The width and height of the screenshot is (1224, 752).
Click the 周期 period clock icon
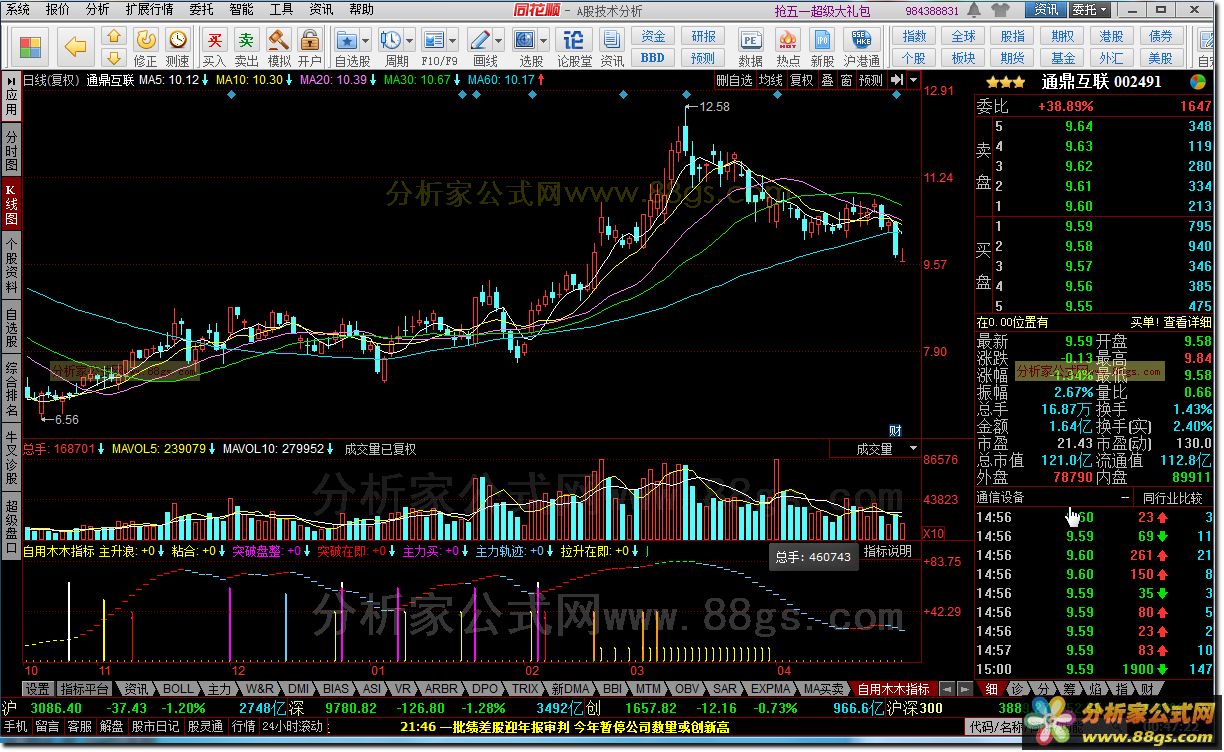pos(391,40)
